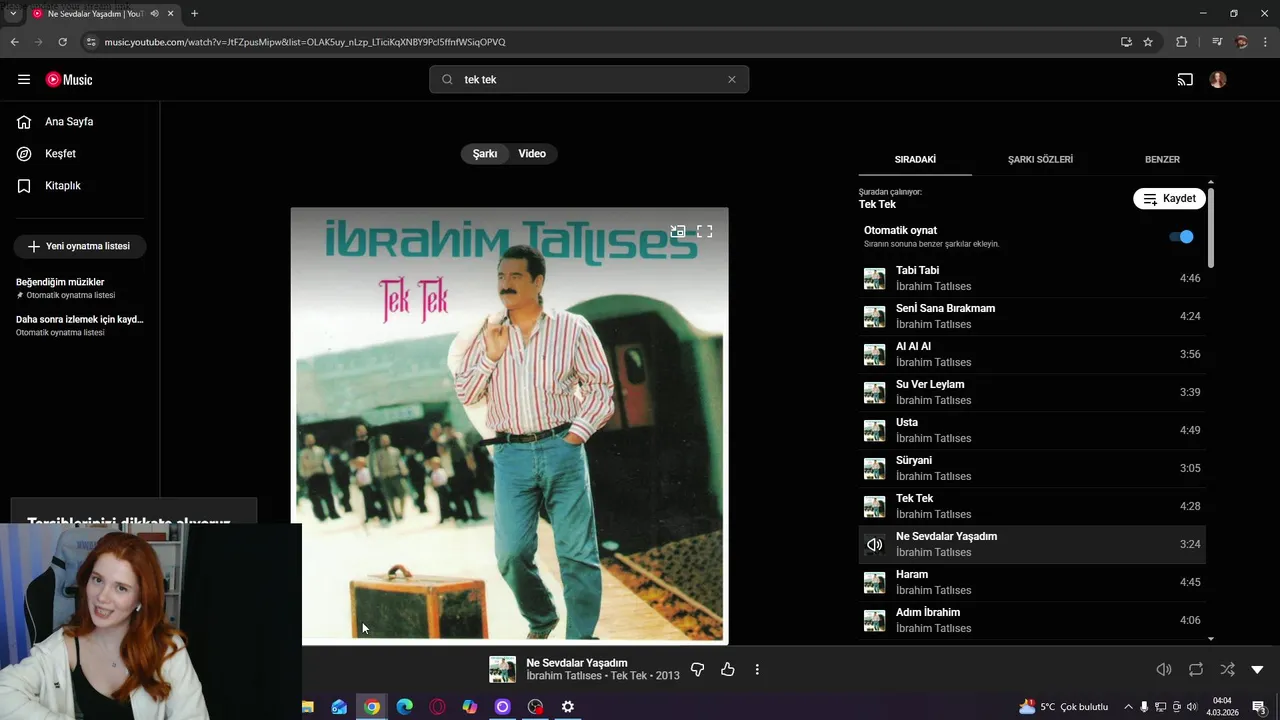Open Chrome media controls icon
This screenshot has width=1280, height=720.
[x=1217, y=42]
